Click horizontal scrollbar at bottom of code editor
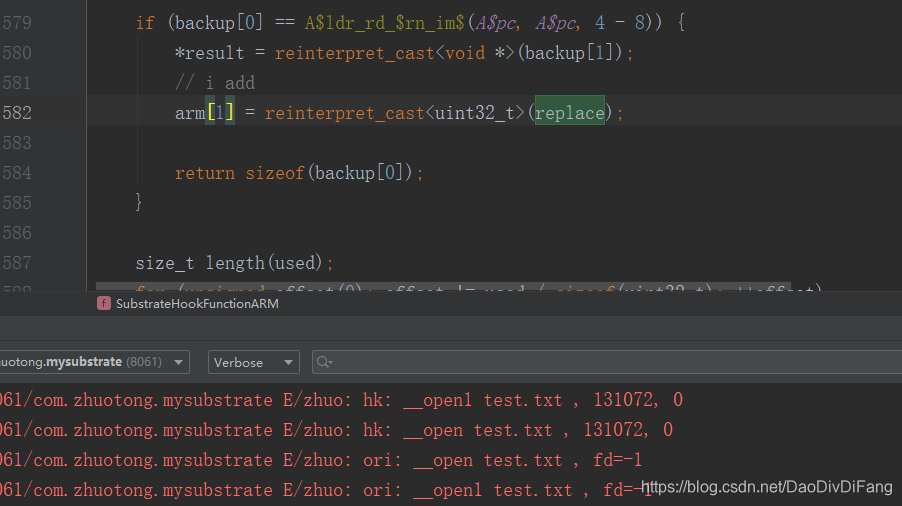This screenshot has width=902, height=506. pos(443,286)
